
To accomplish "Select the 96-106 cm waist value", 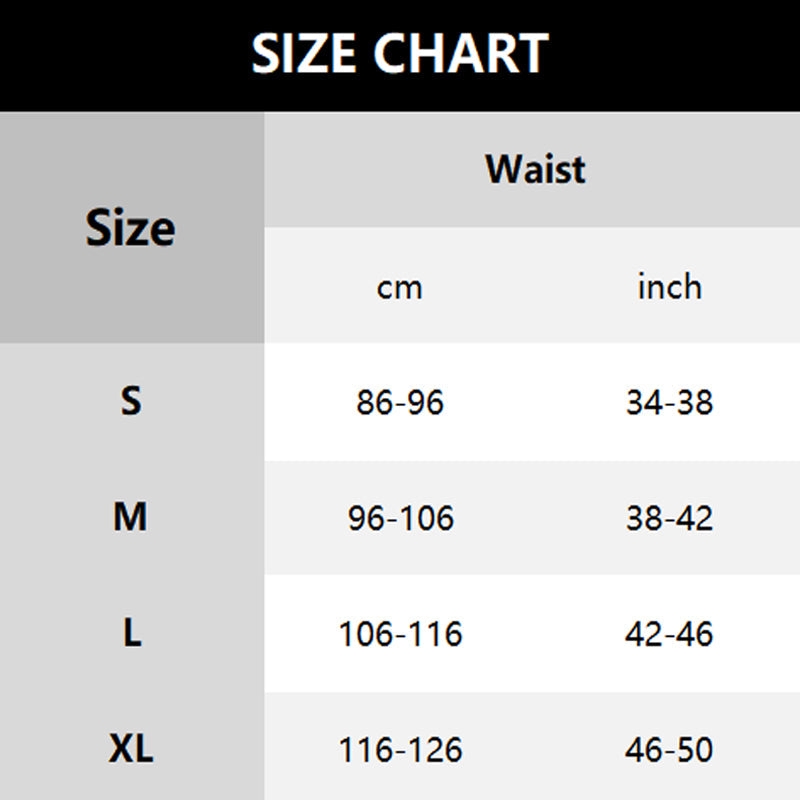I will click(400, 519).
